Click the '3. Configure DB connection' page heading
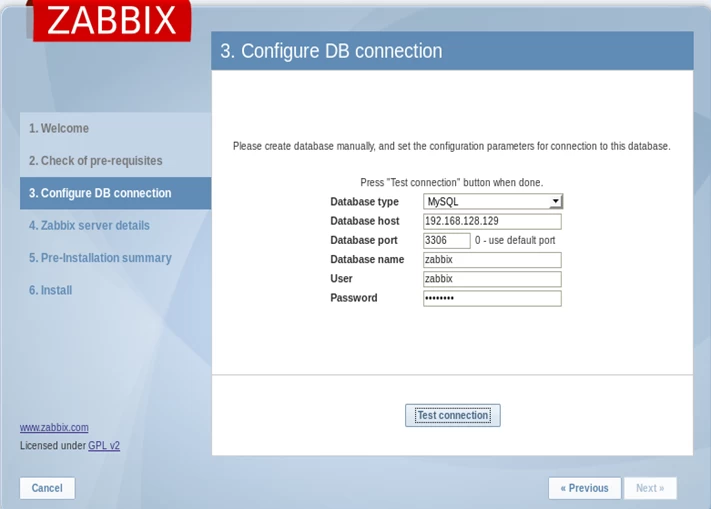 pyautogui.click(x=331, y=51)
